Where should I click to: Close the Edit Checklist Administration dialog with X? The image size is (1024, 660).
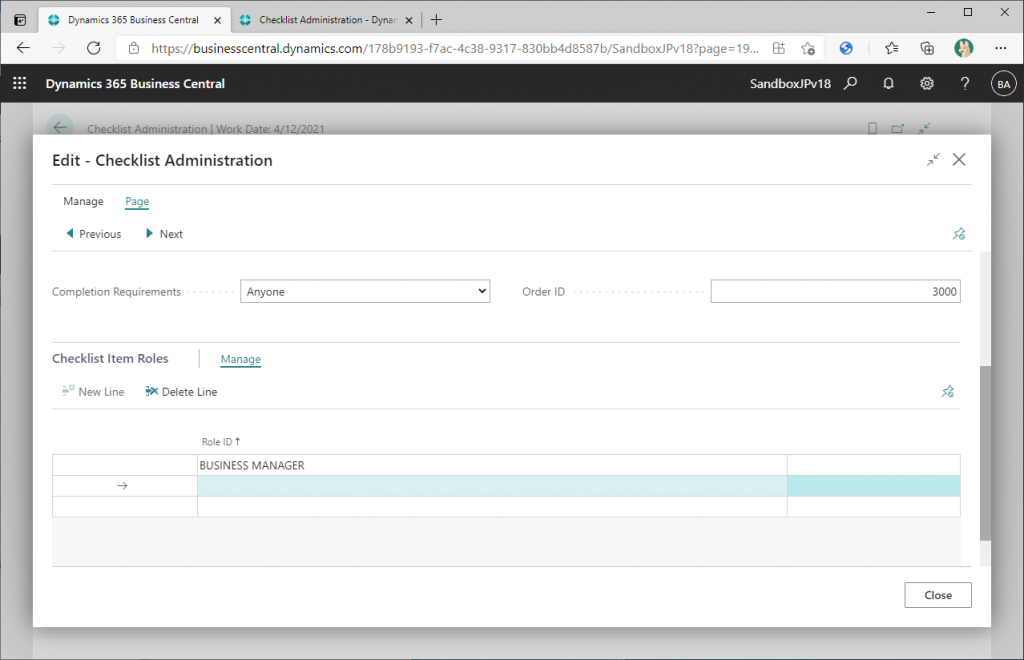pyautogui.click(x=959, y=159)
